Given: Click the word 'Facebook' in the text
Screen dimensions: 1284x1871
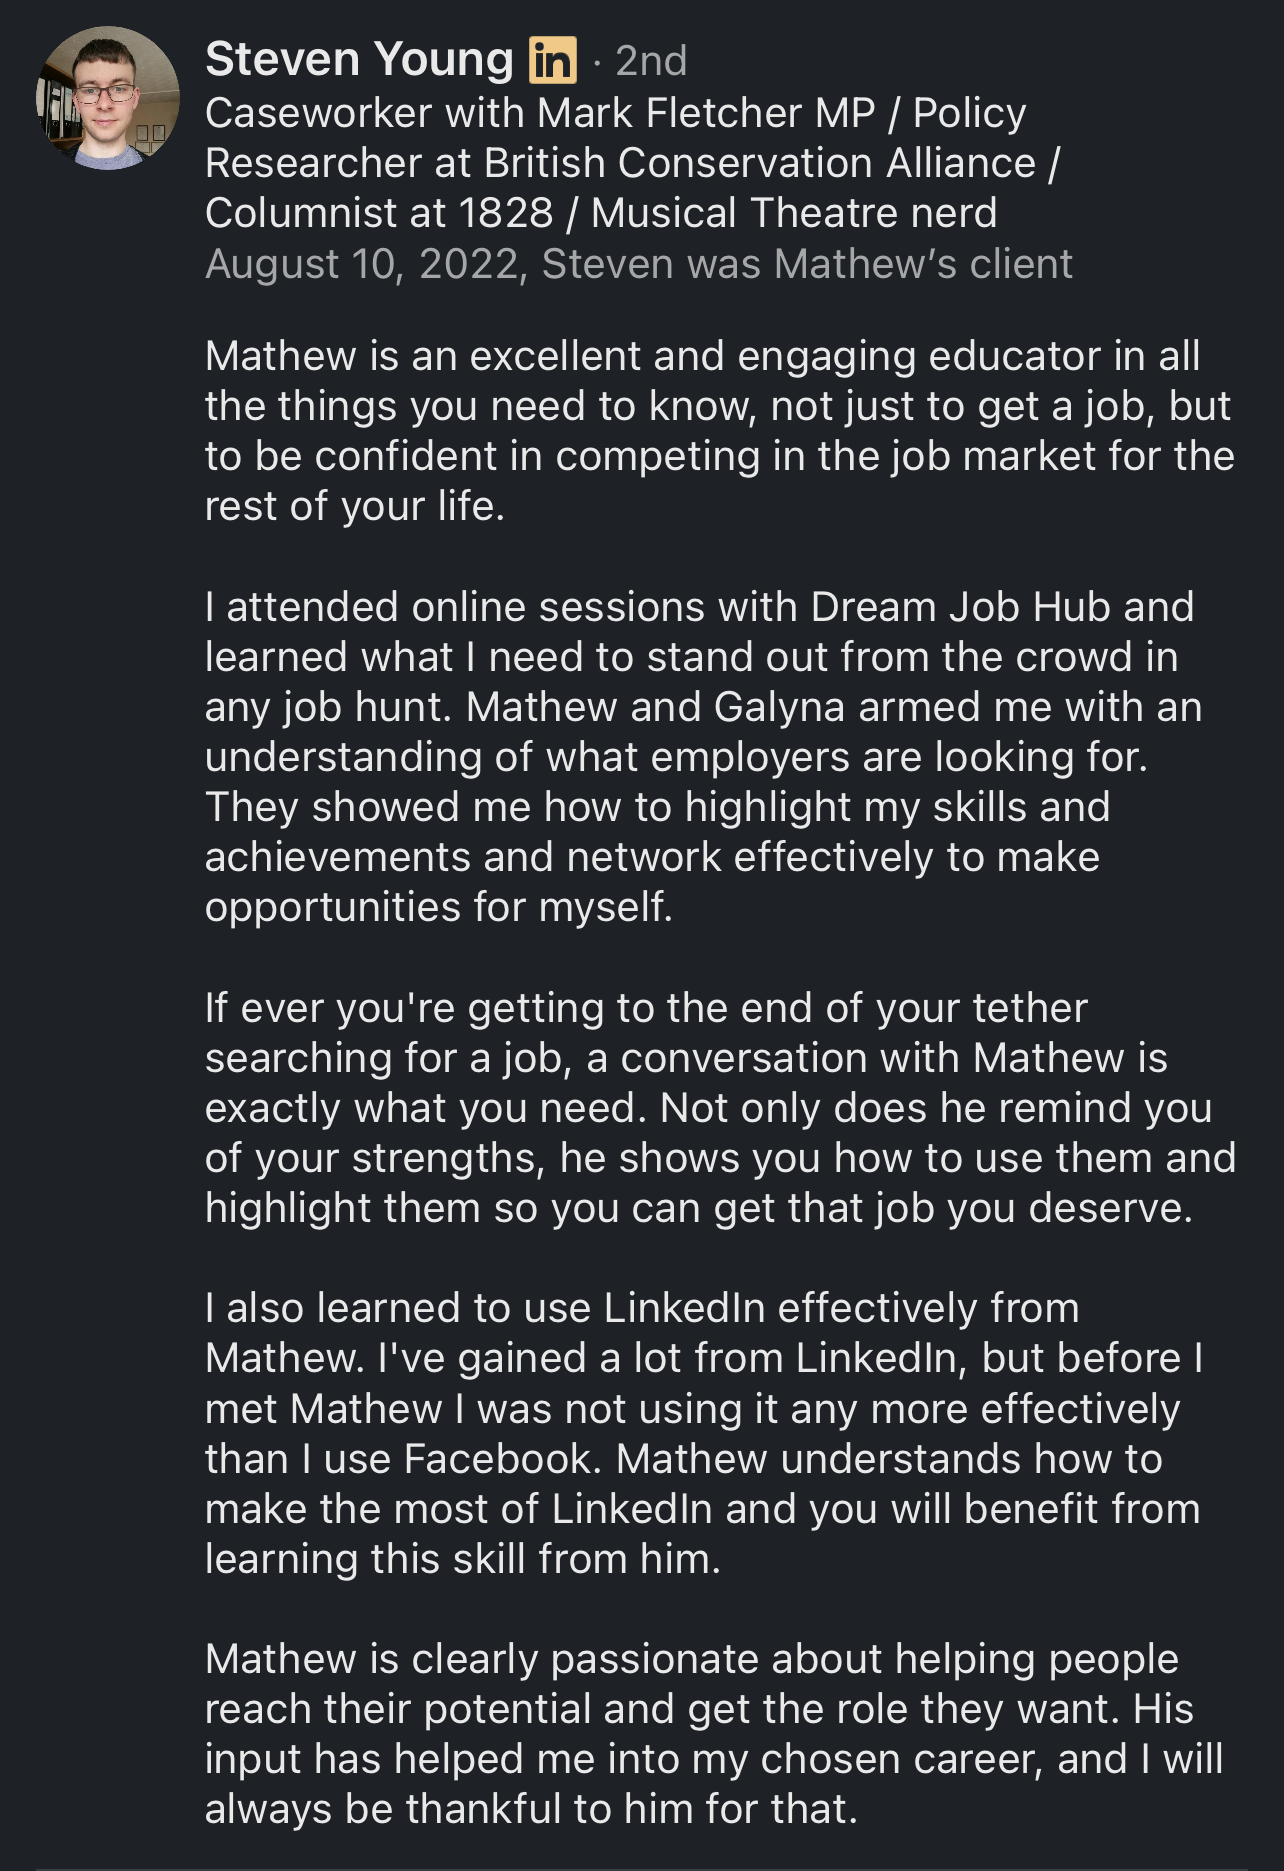Looking at the screenshot, I should (503, 1459).
